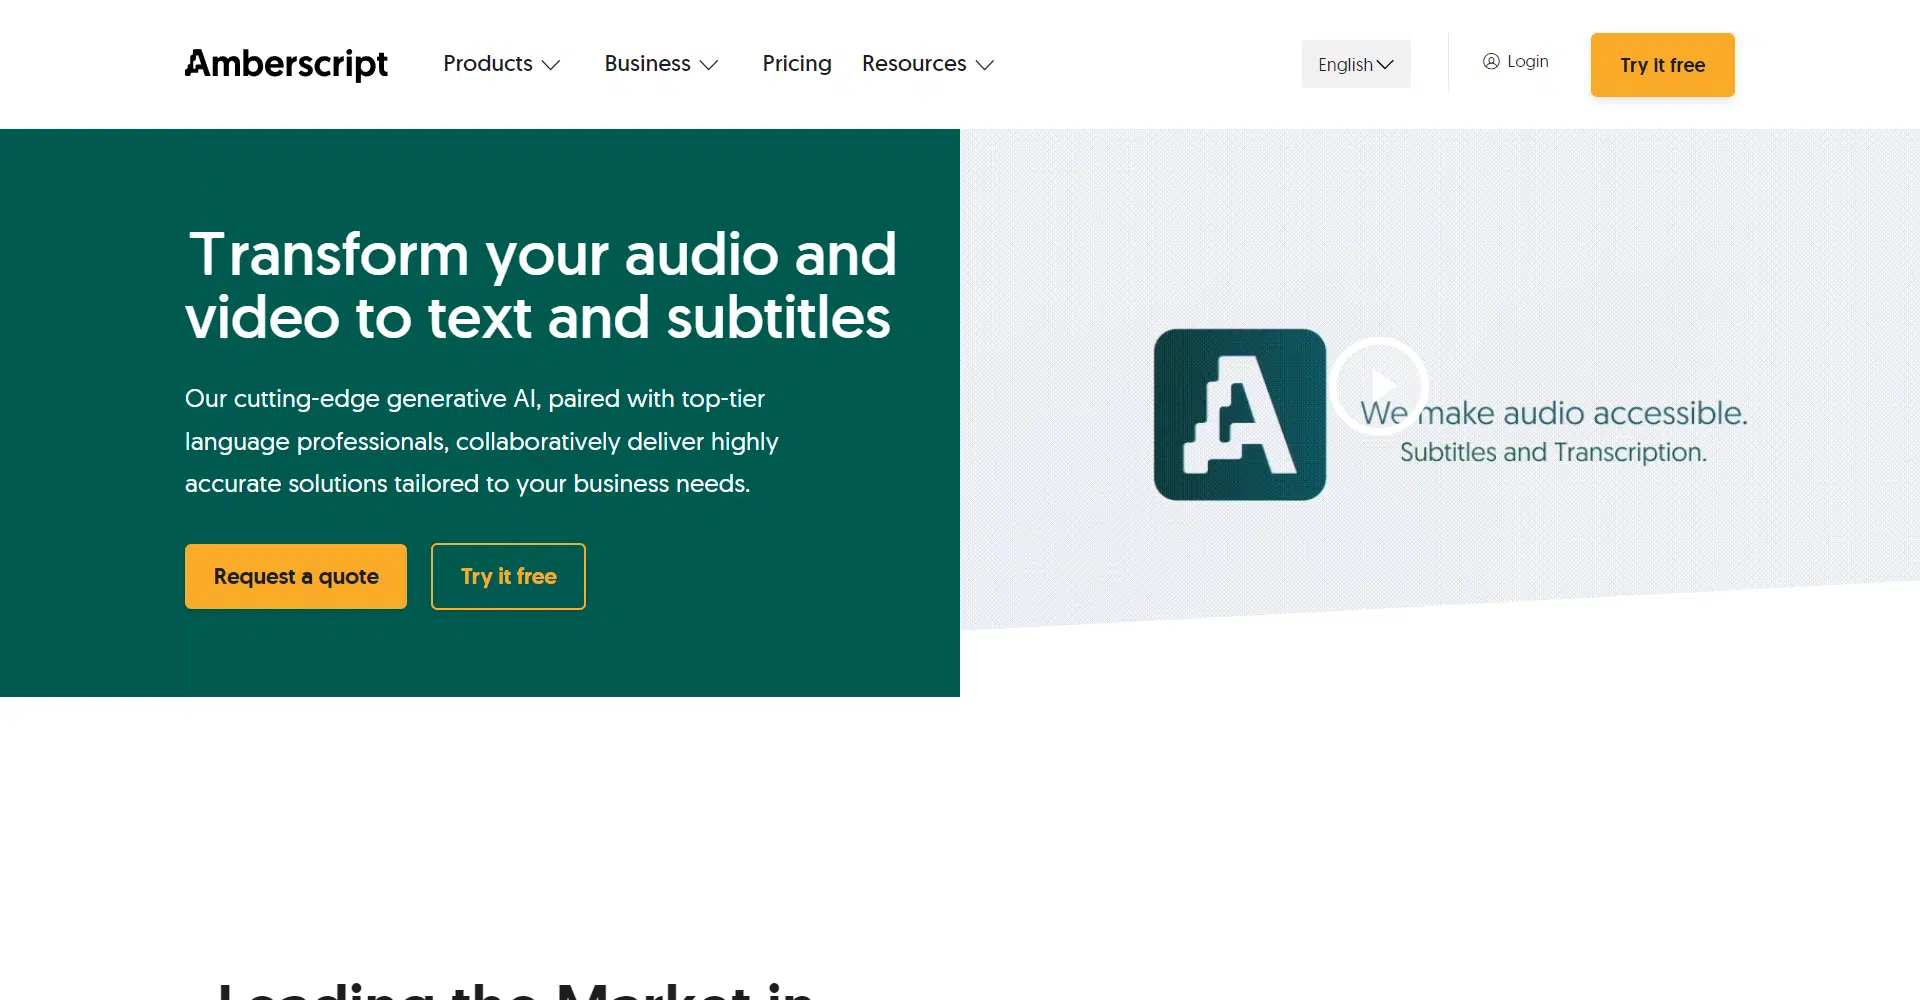The width and height of the screenshot is (1920, 1000).
Task: Click the arrow in the English selector
Action: point(1385,65)
